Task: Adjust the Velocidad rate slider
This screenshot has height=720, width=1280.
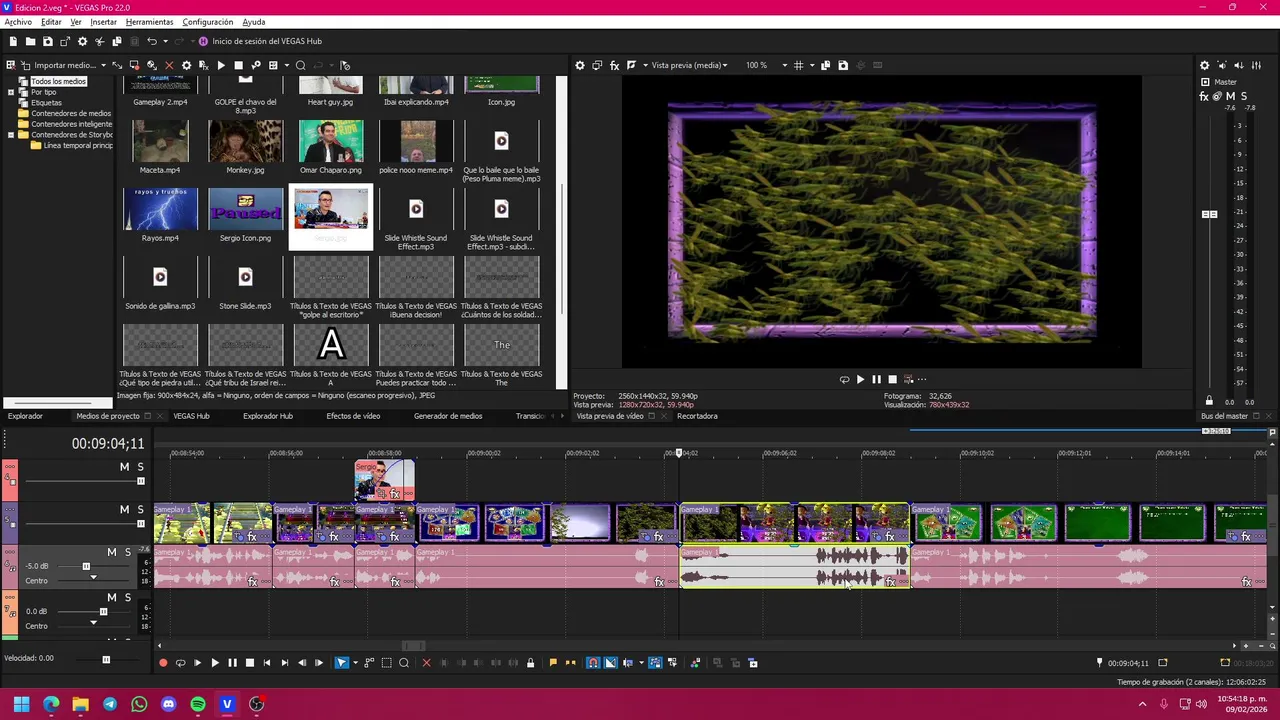Action: tap(106, 659)
